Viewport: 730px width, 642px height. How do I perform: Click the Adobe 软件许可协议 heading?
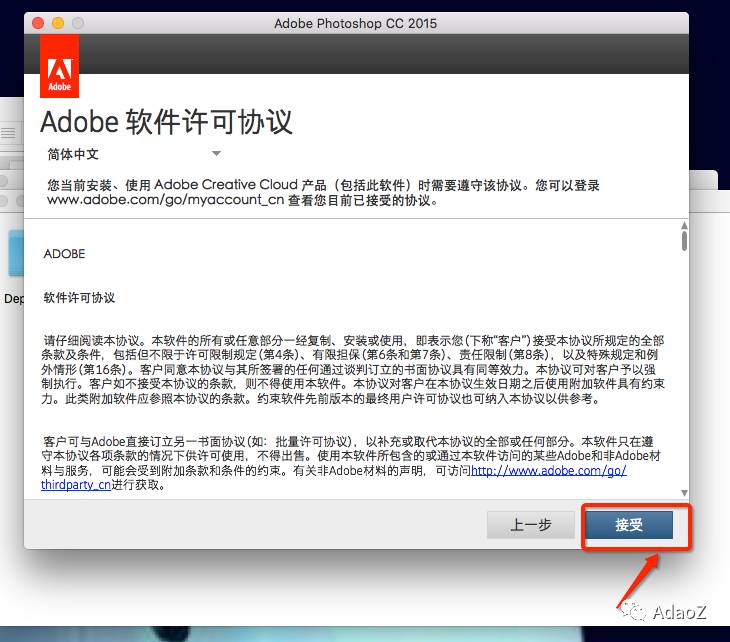point(166,122)
